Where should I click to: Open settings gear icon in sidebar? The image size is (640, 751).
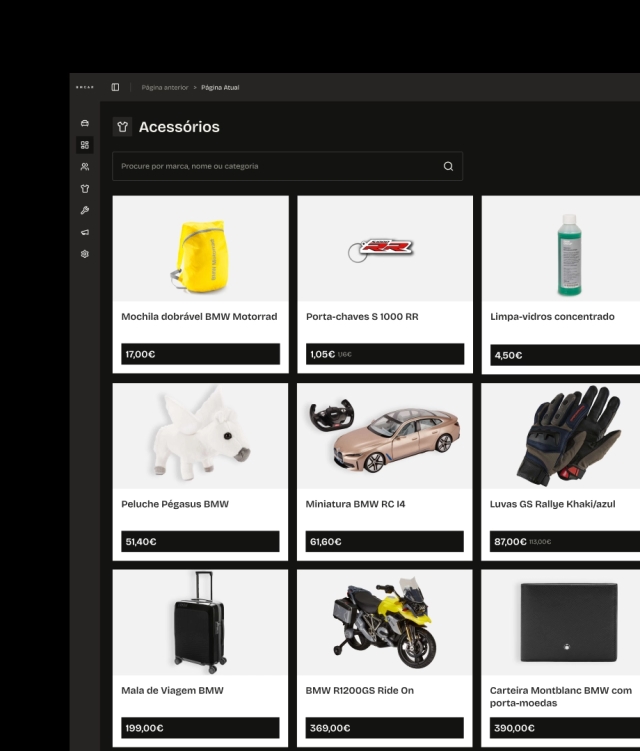point(85,254)
